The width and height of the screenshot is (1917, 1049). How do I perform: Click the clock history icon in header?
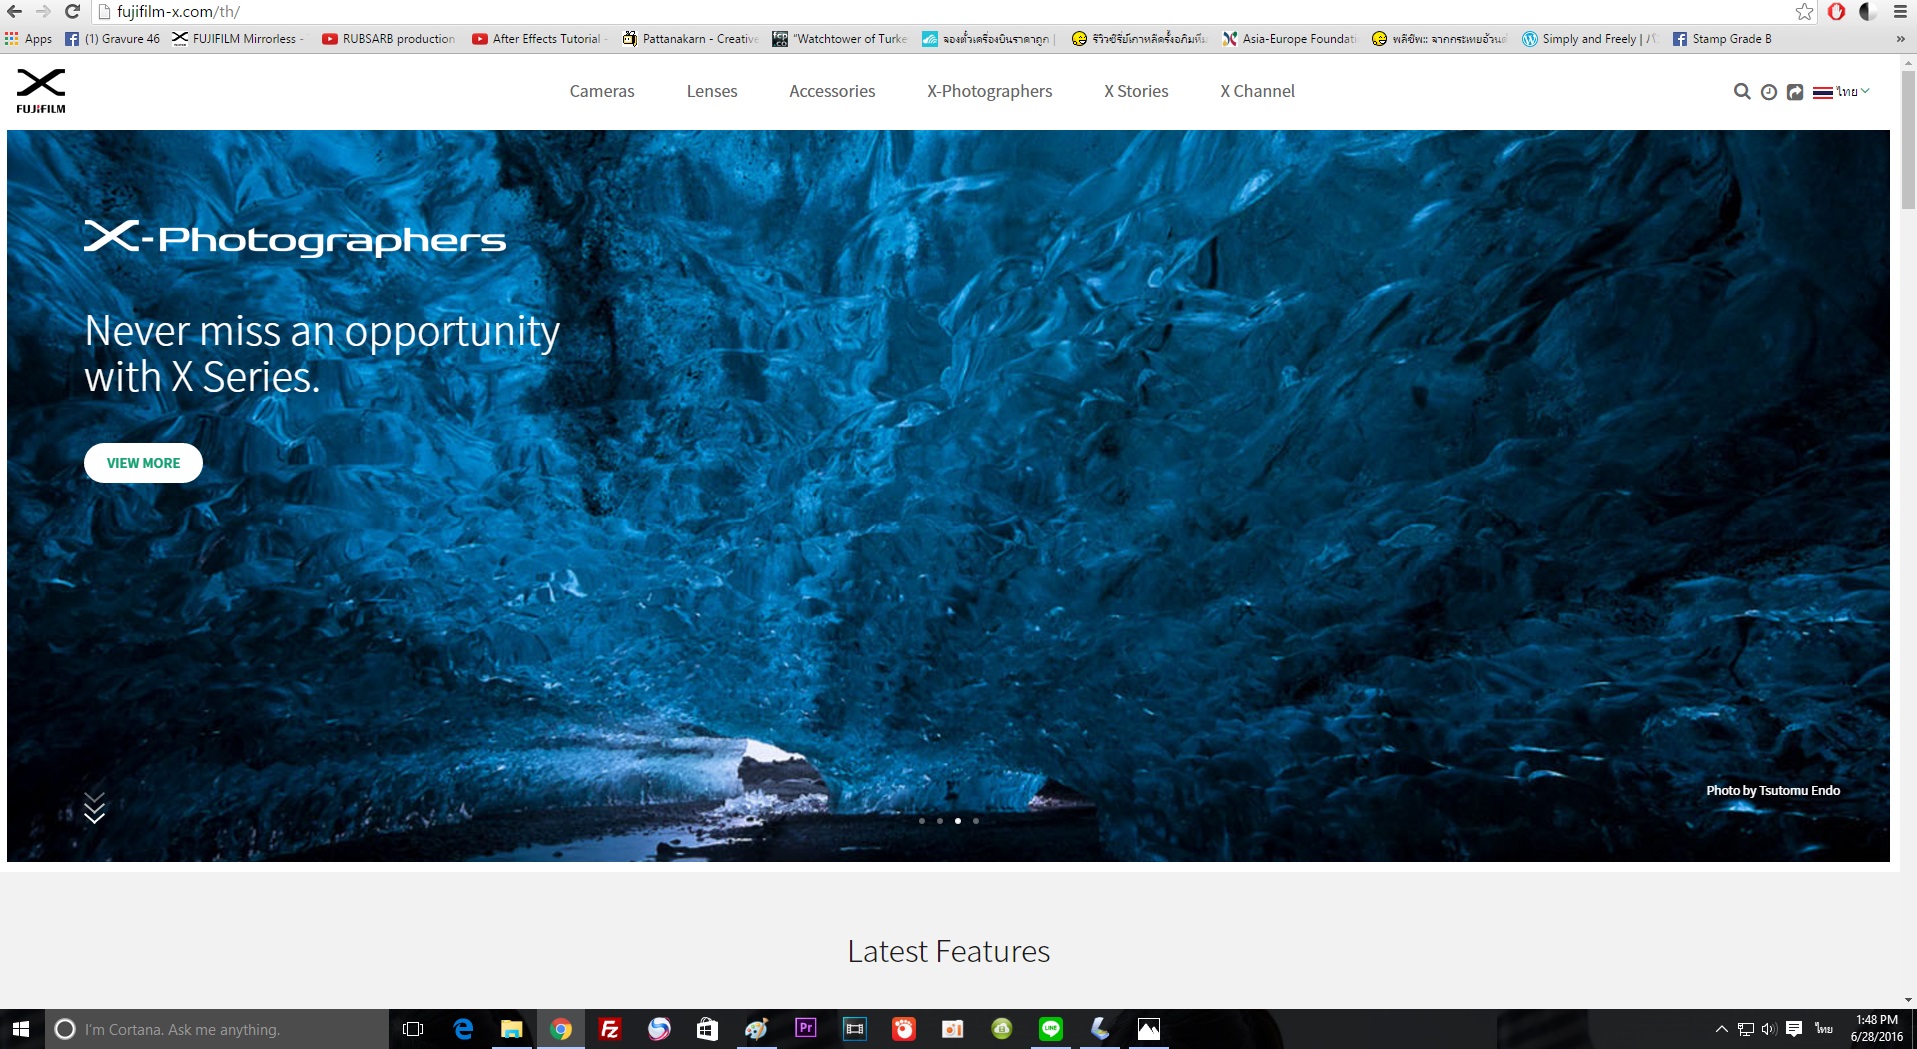click(x=1769, y=92)
